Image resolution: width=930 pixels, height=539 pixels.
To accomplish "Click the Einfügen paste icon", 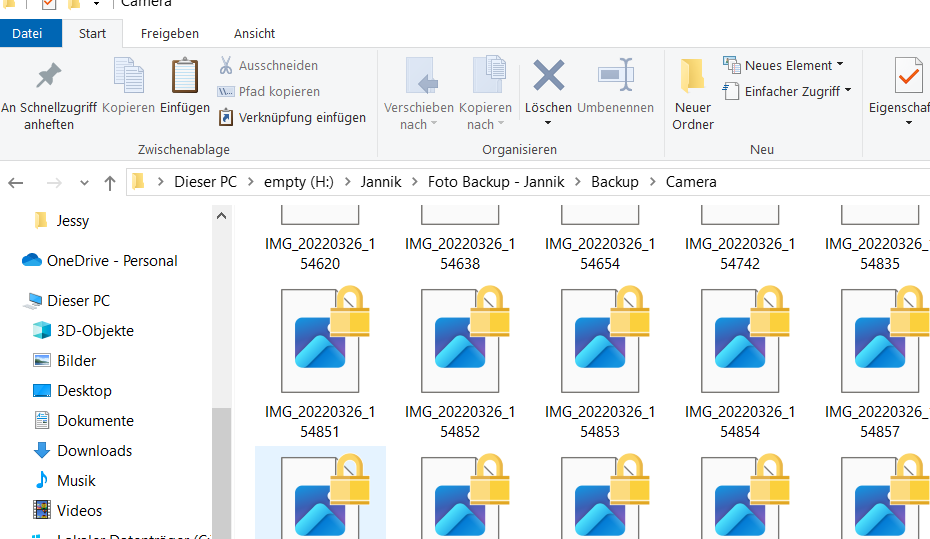I will tap(185, 75).
